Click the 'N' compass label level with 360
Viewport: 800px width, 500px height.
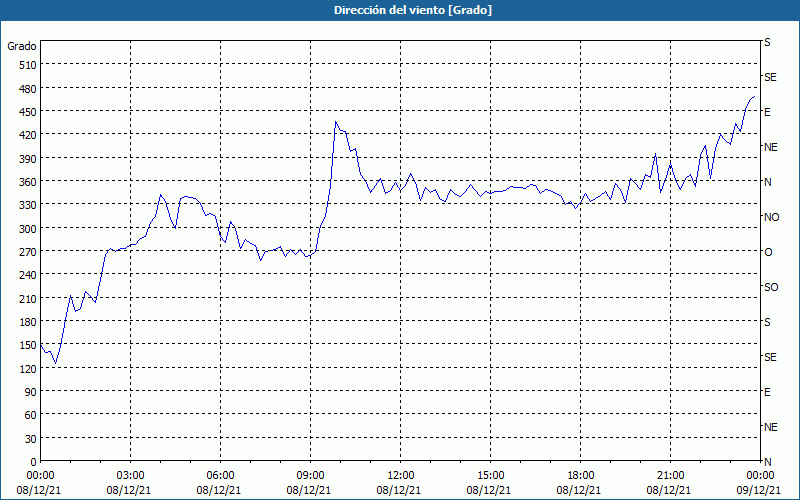click(x=767, y=182)
